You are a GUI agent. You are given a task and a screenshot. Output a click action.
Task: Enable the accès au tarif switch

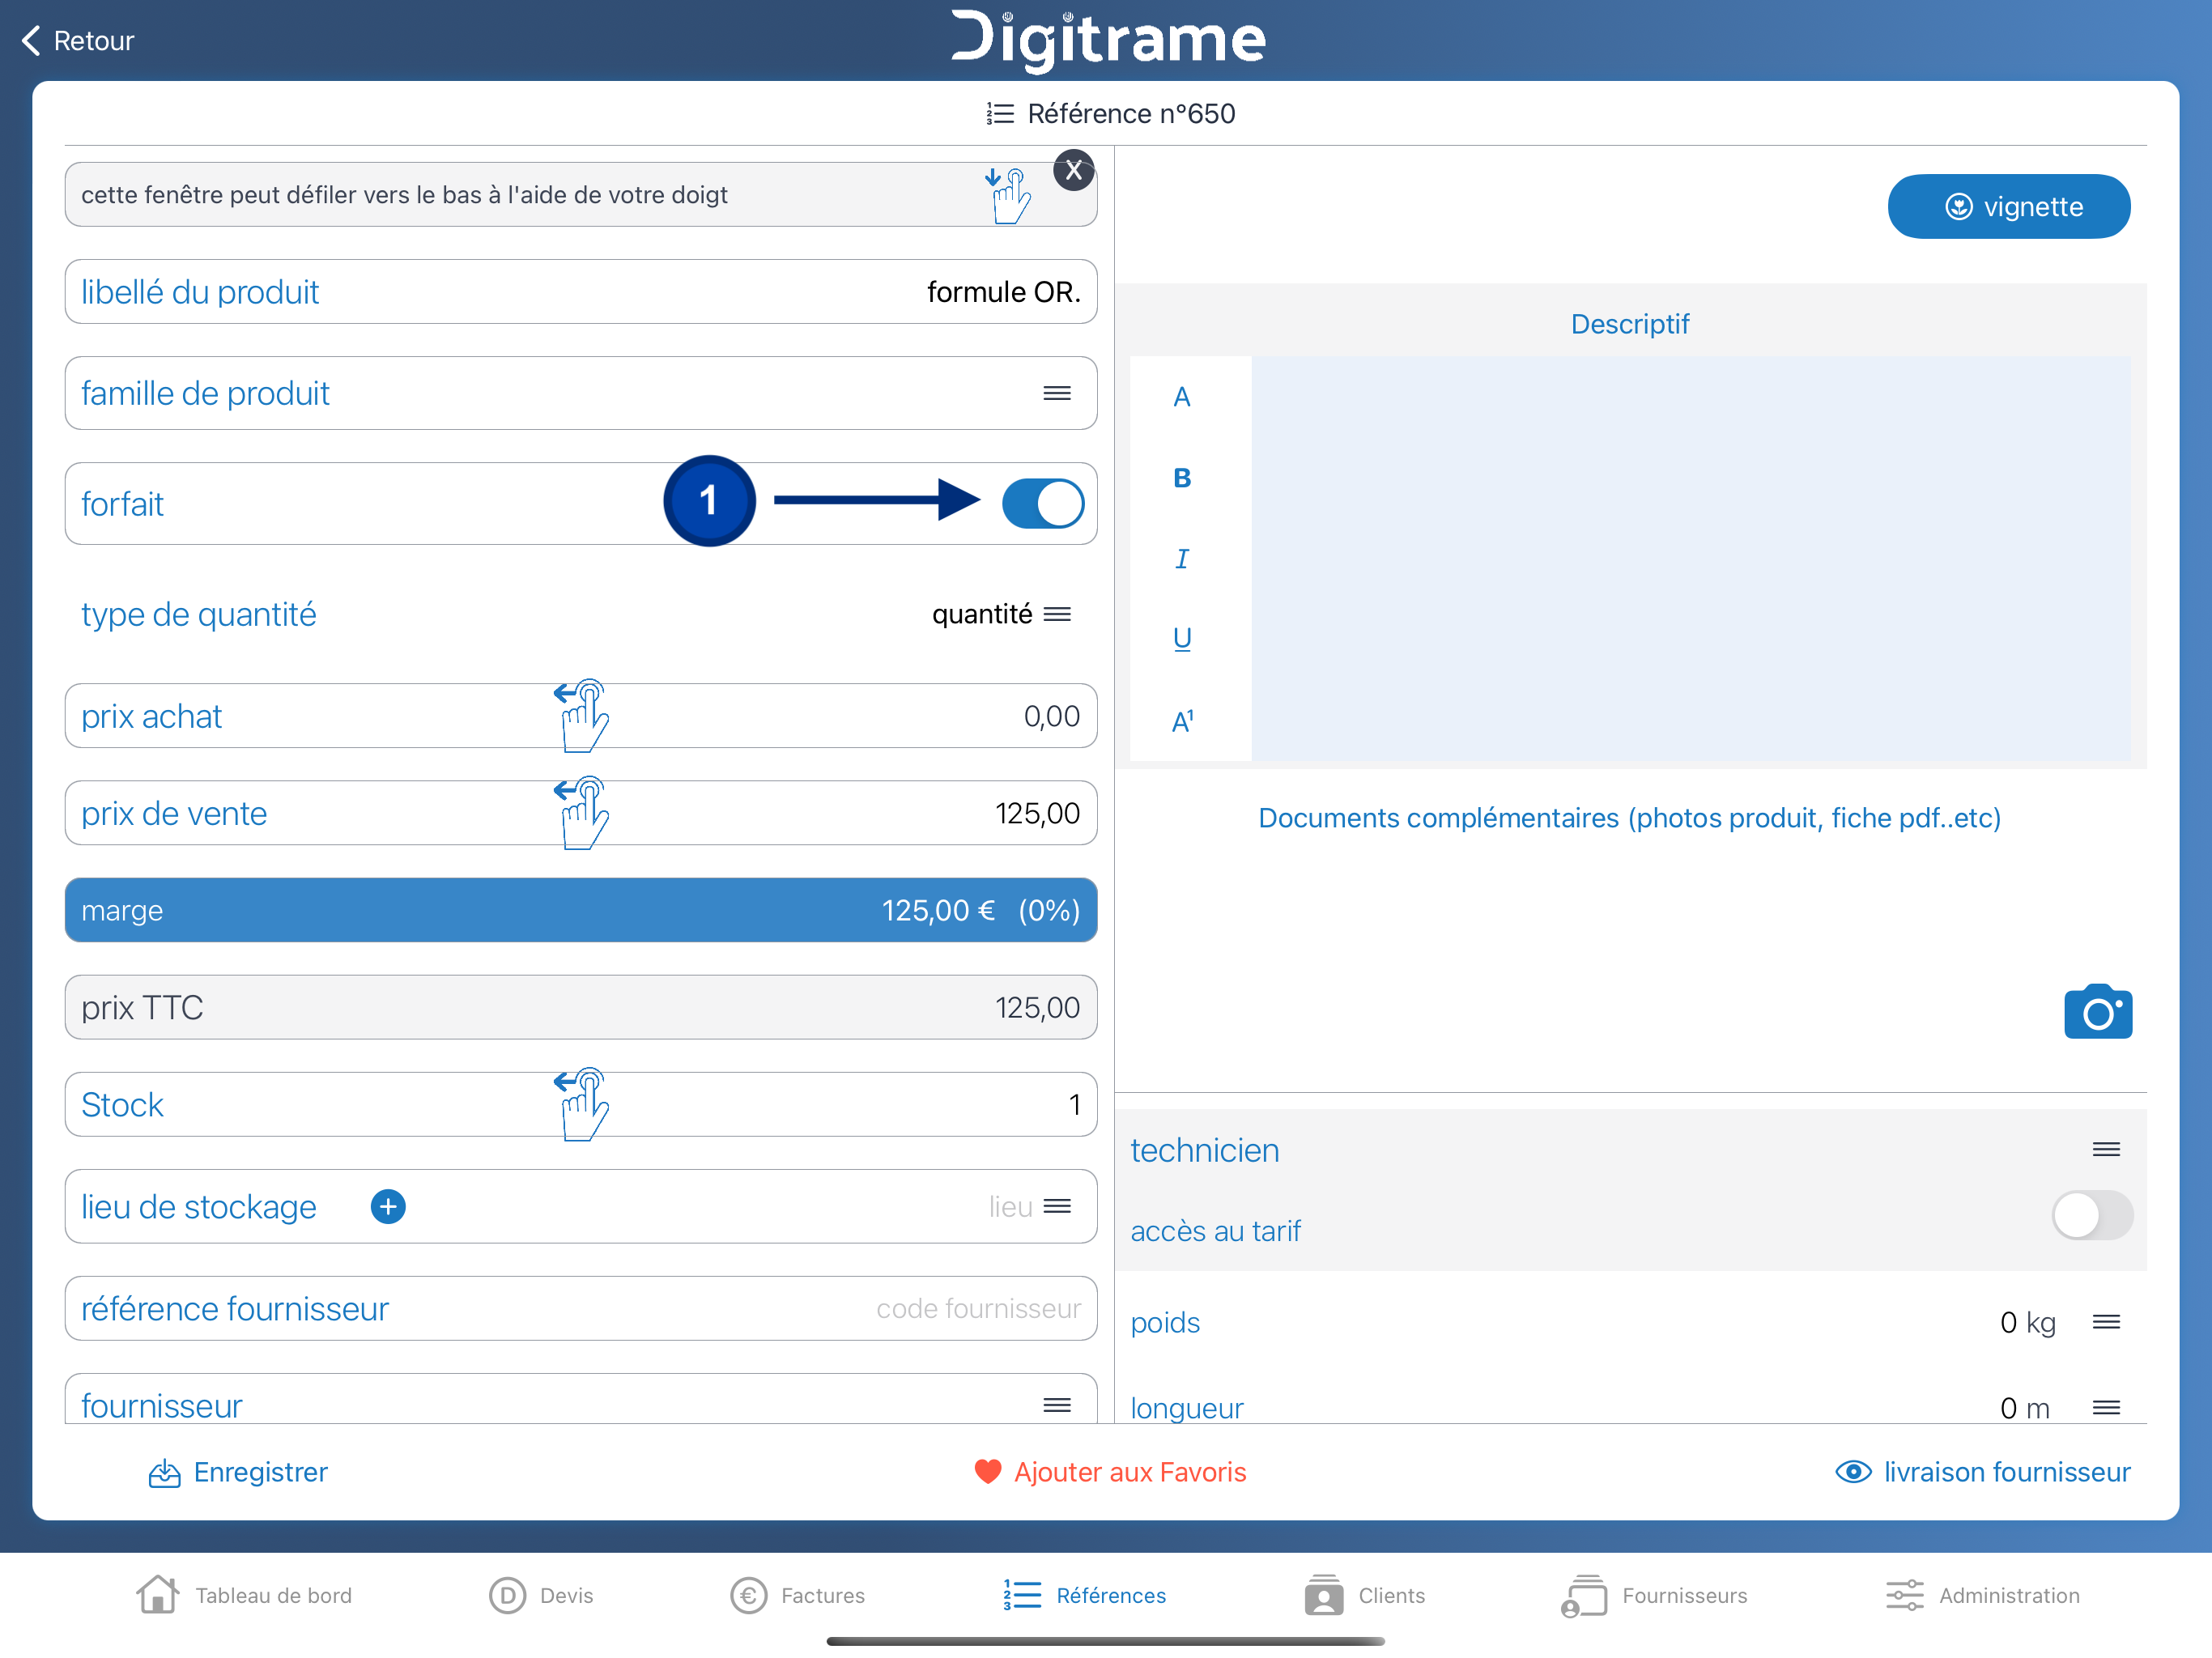[2091, 1216]
